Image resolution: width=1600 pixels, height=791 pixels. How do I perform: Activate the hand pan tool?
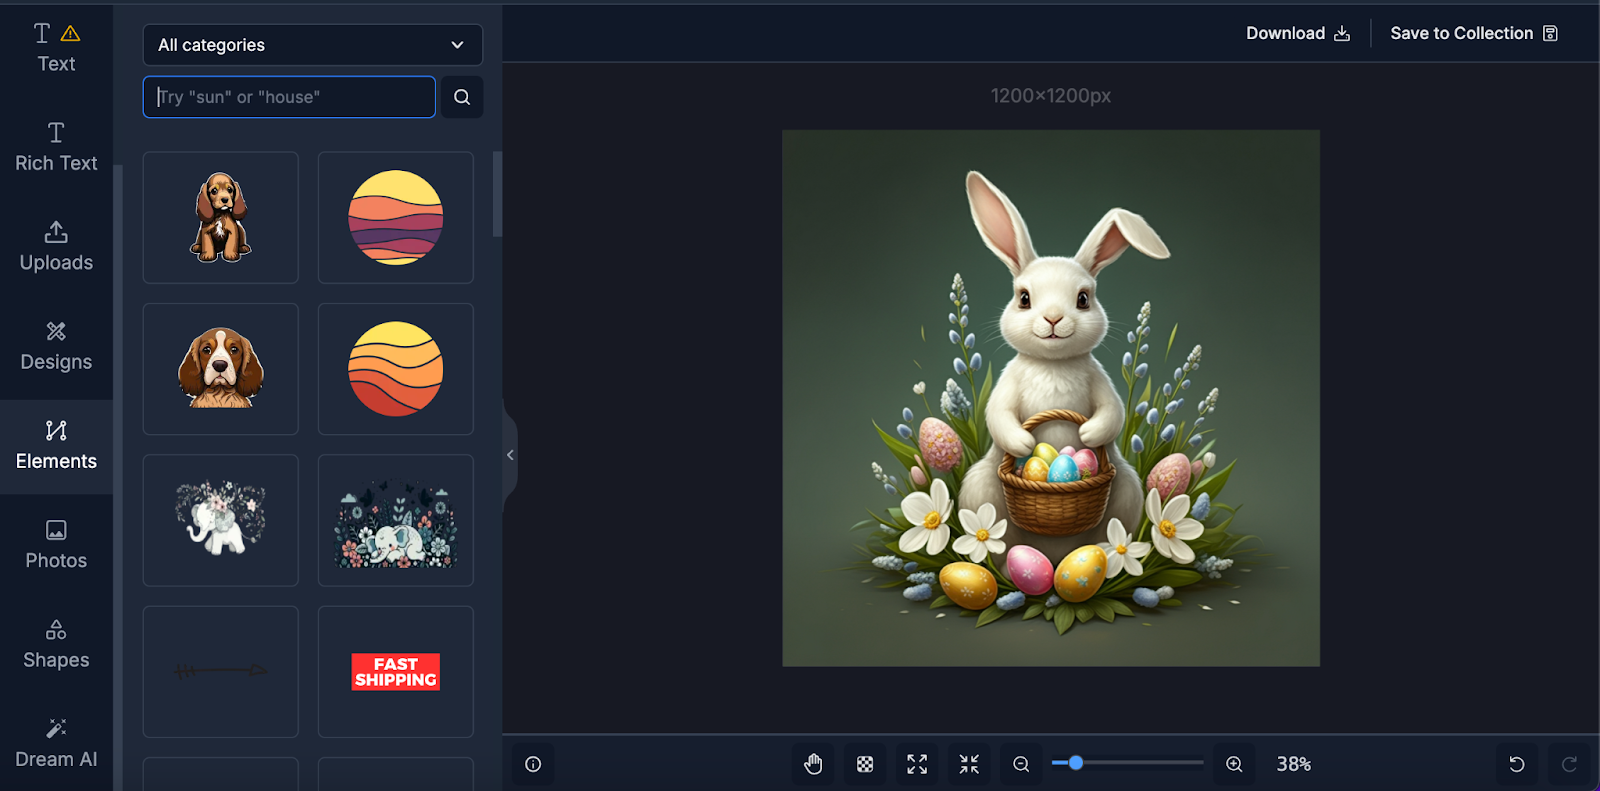813,764
